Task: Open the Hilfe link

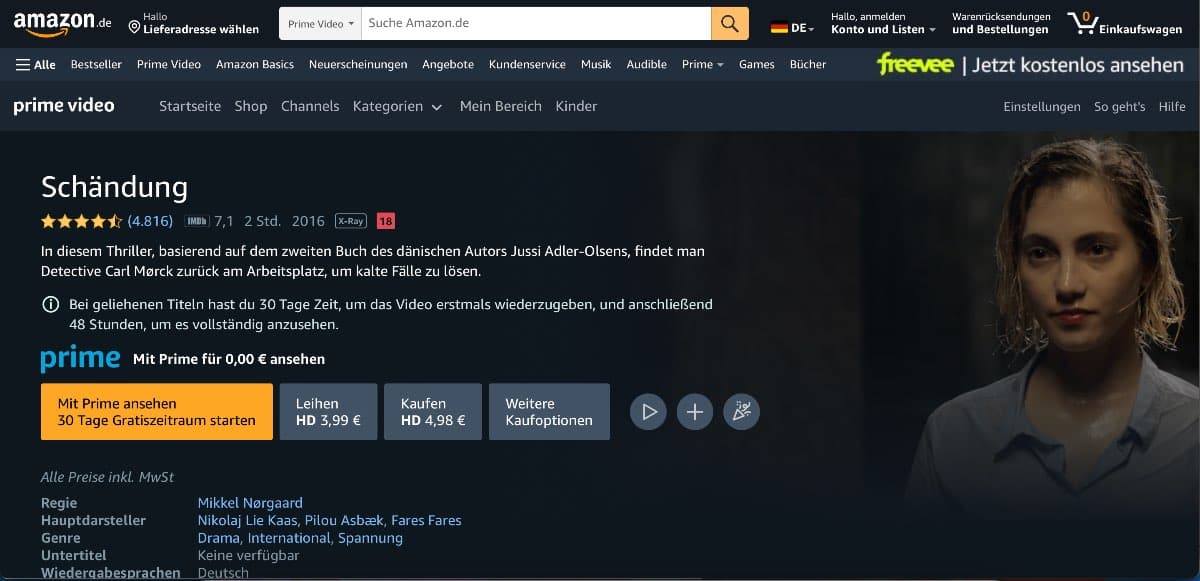Action: click(1172, 106)
